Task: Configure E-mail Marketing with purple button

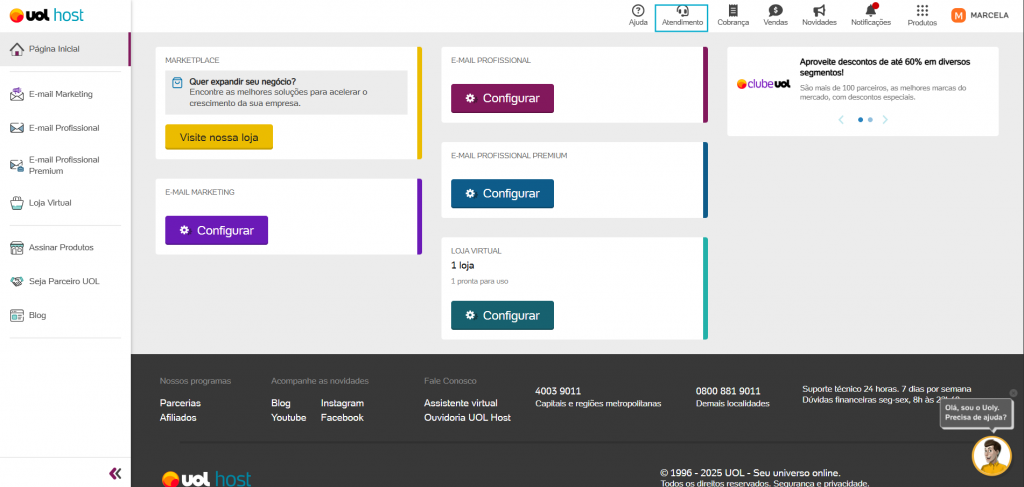Action: pyautogui.click(x=216, y=230)
